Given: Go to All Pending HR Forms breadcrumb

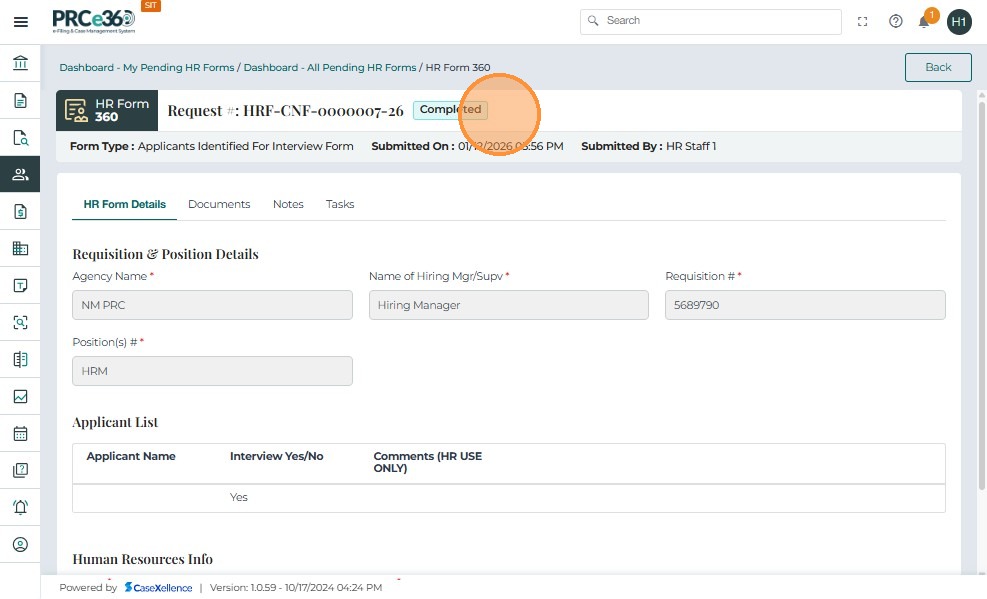Looking at the screenshot, I should [330, 68].
